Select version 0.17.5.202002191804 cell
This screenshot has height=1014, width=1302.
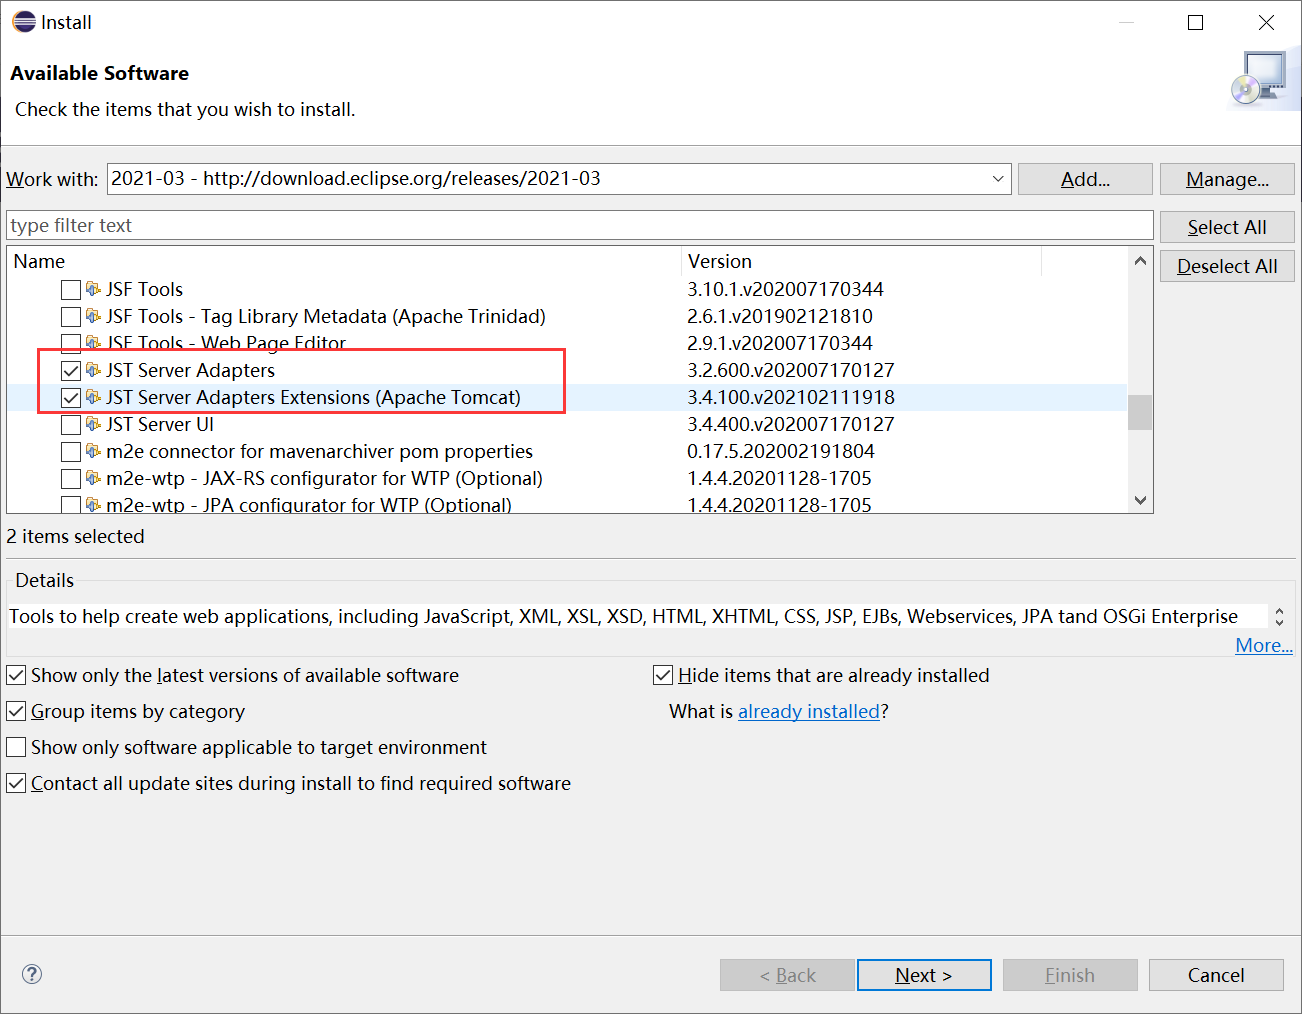click(x=781, y=451)
